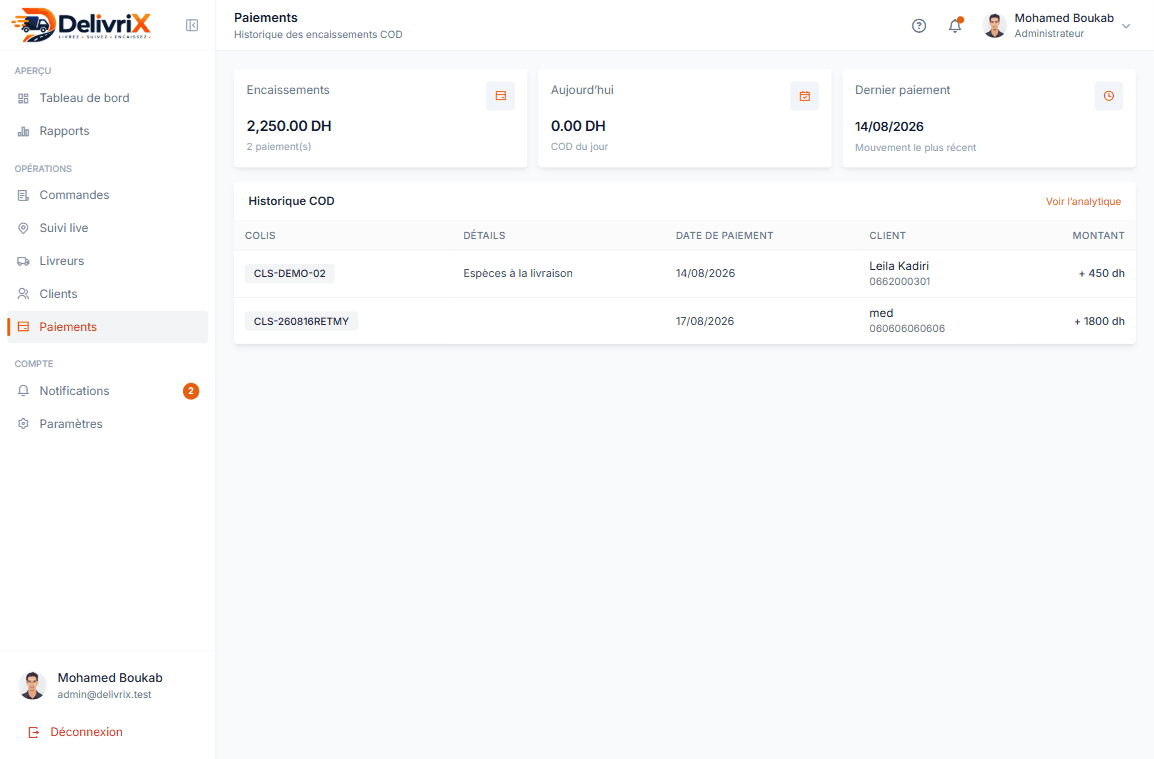The image size is (1154, 759).
Task: Click the Paramètres gear icon
Action: pos(24,424)
